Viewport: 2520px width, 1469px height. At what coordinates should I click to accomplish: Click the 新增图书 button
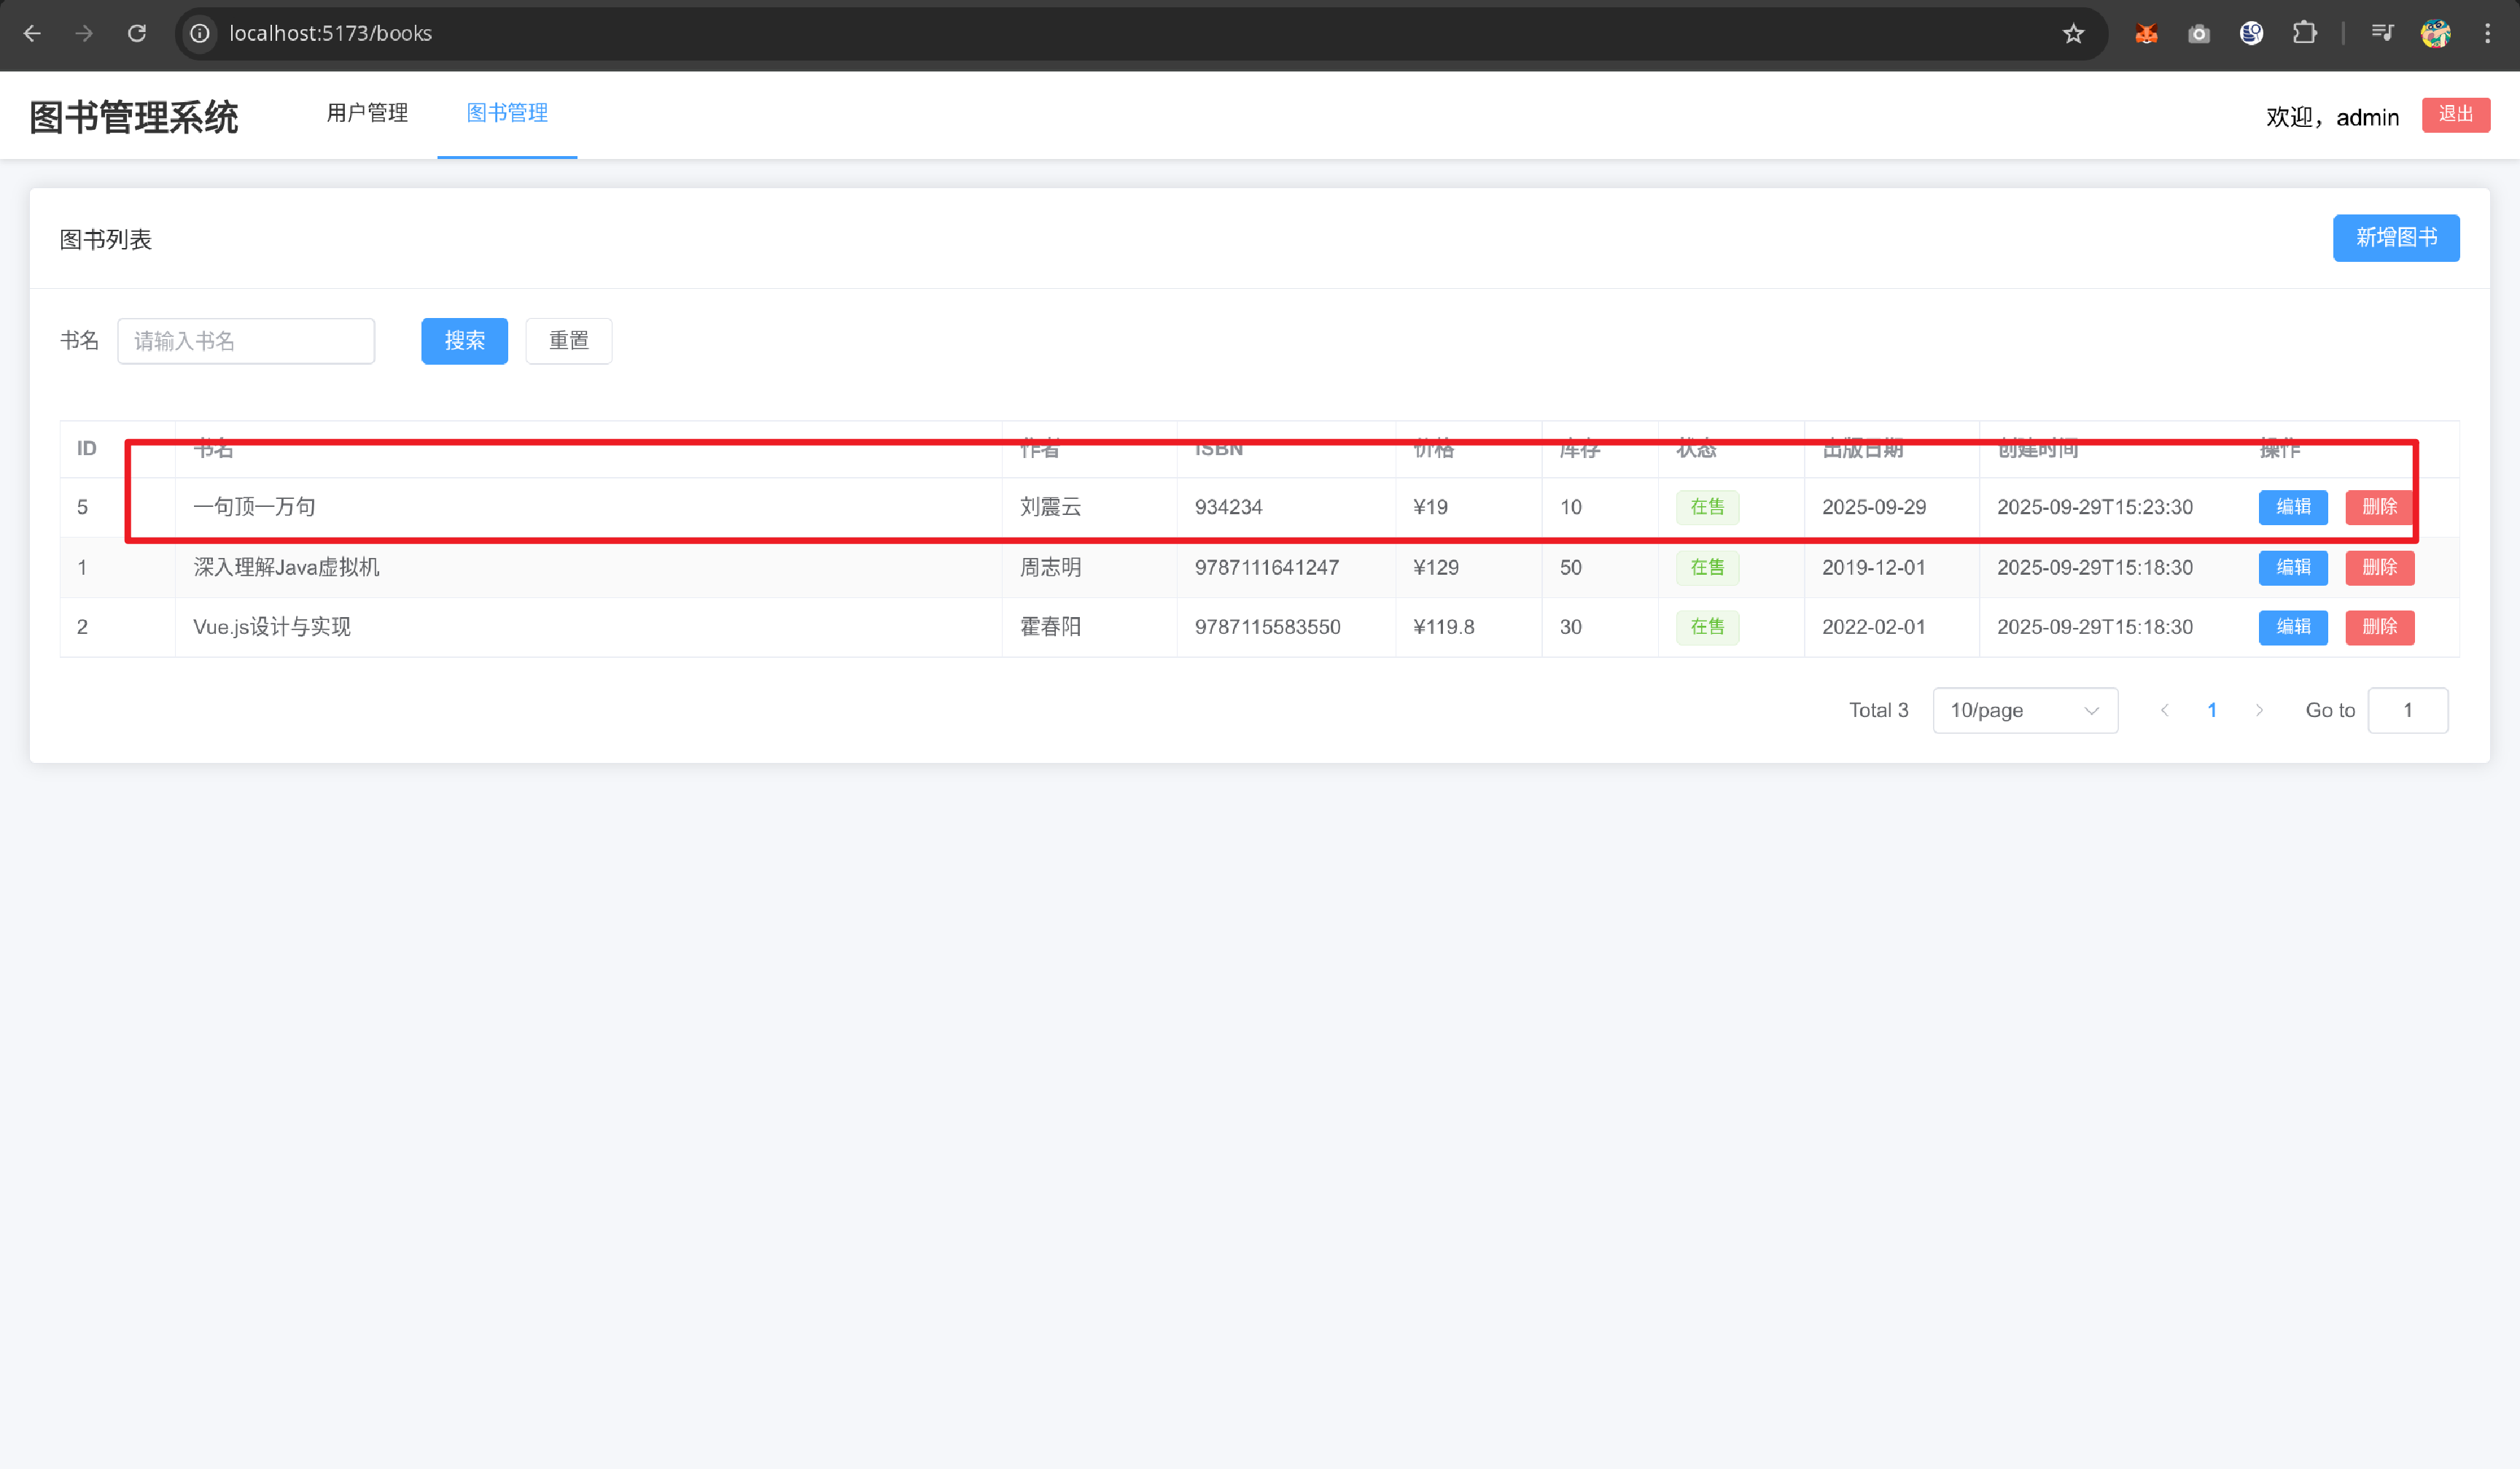click(2395, 238)
